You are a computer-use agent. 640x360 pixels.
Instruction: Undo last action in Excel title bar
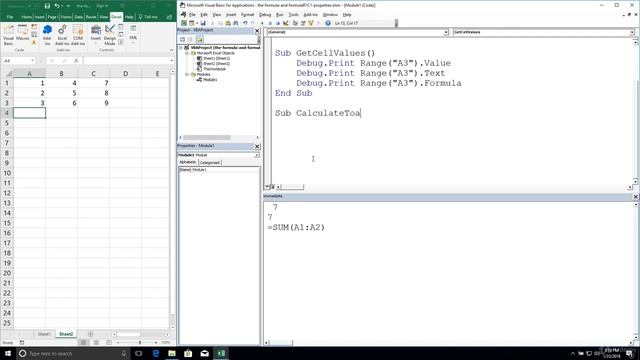pyautogui.click(x=57, y=6)
